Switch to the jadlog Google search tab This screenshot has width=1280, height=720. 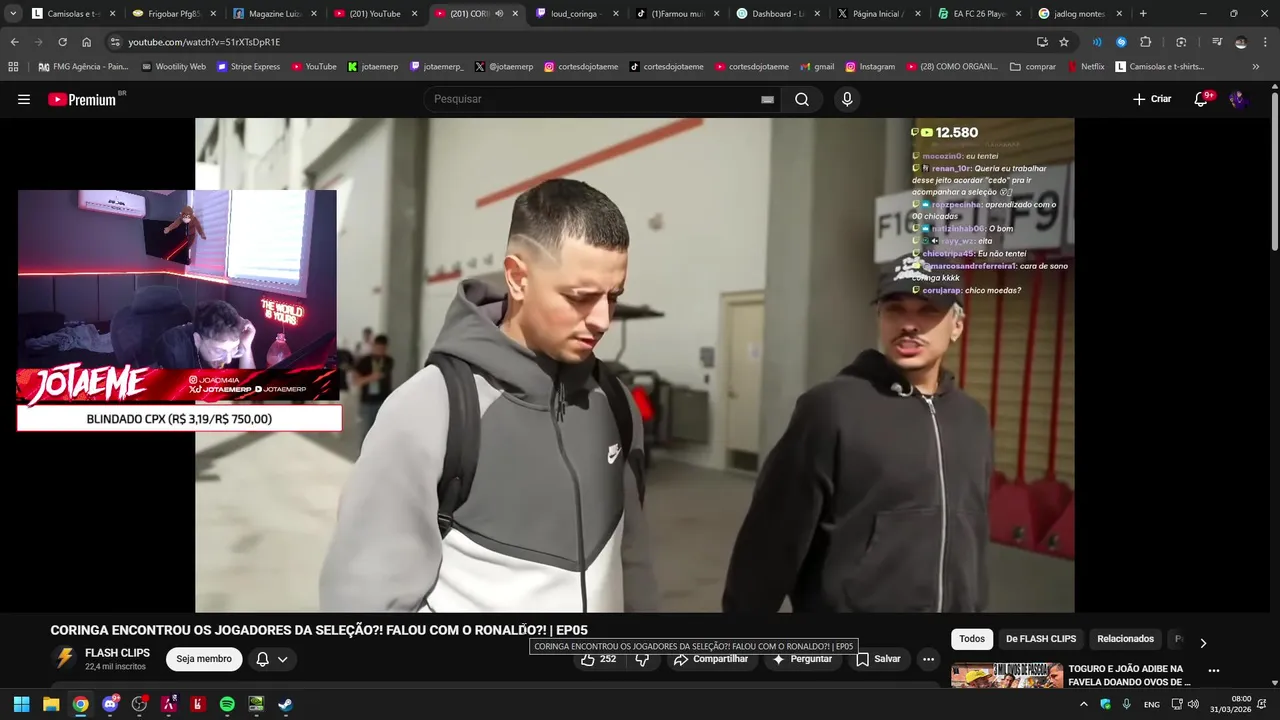[x=1078, y=14]
